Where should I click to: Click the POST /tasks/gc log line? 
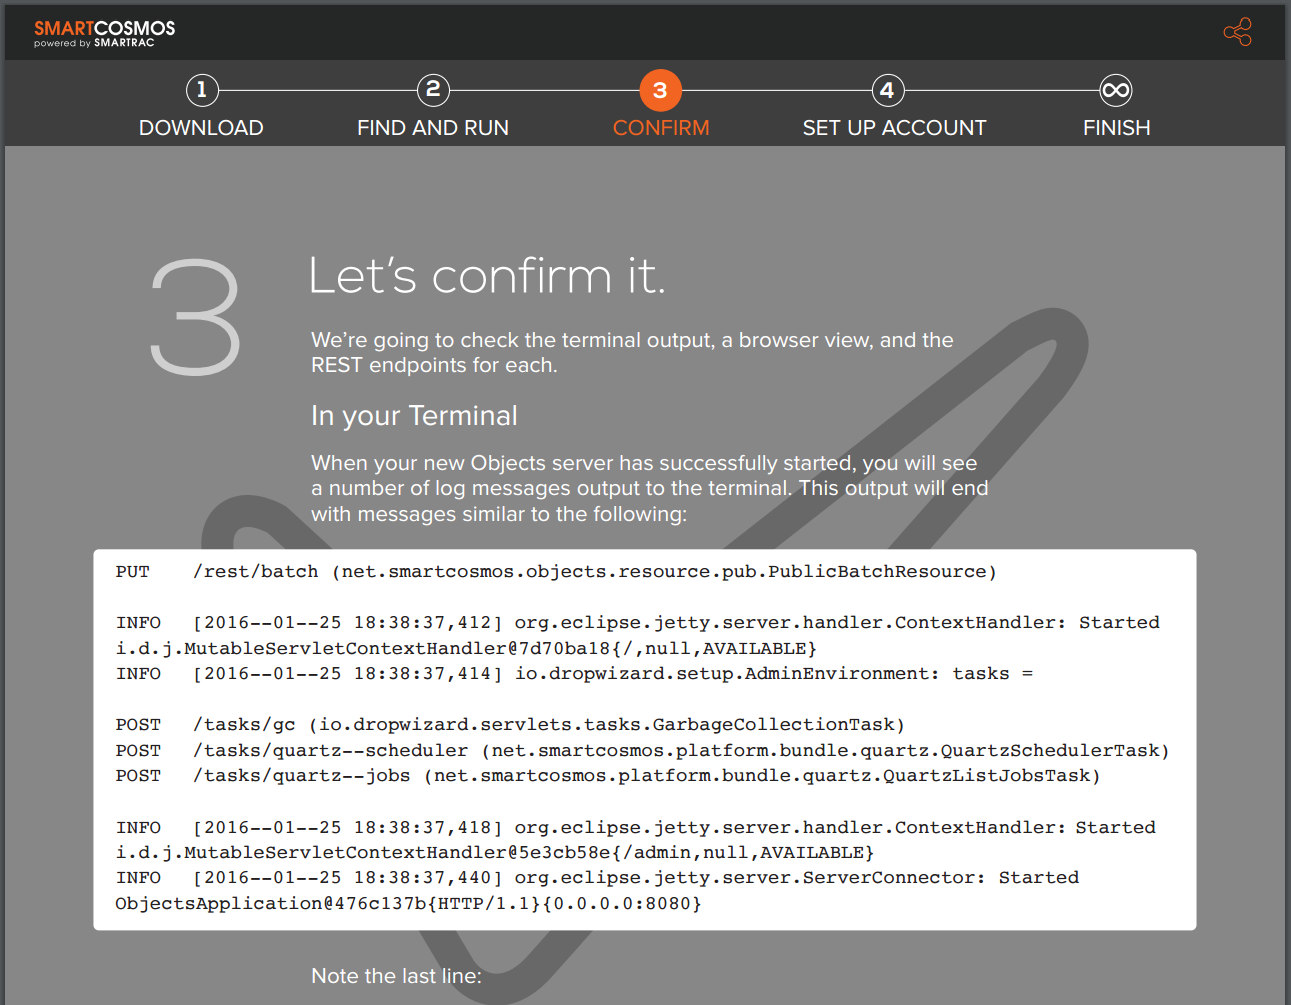(x=510, y=725)
